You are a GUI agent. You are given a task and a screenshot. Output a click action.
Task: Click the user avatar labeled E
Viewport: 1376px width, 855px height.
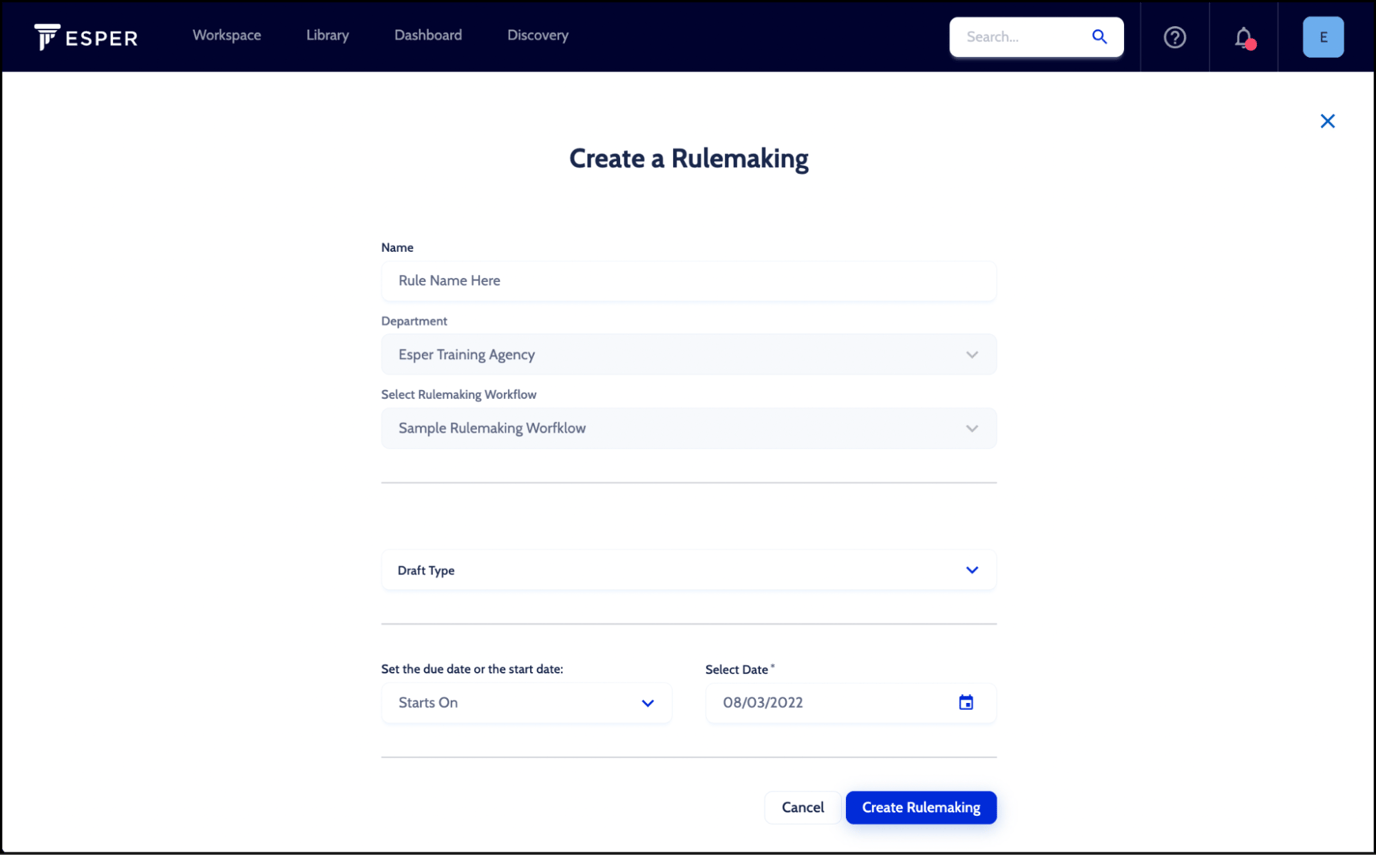pos(1323,36)
